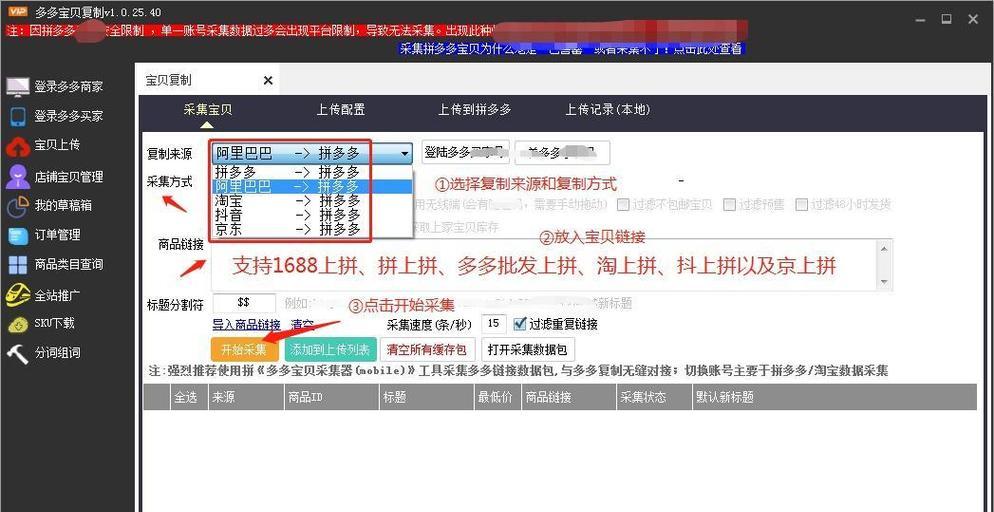Click the VIP logo in the title bar
The image size is (994, 512).
pos(17,11)
